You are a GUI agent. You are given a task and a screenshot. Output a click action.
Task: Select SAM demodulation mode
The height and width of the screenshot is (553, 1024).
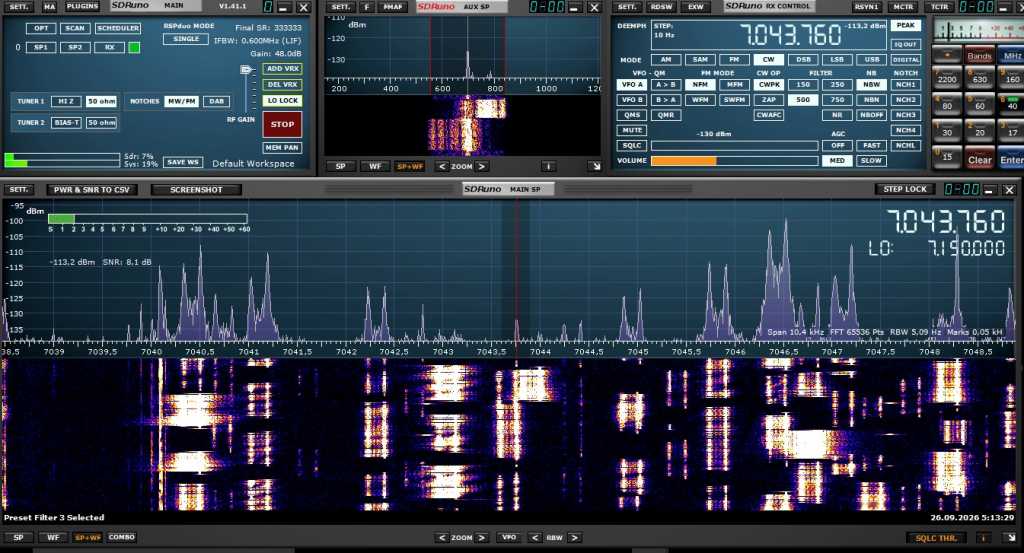click(700, 59)
